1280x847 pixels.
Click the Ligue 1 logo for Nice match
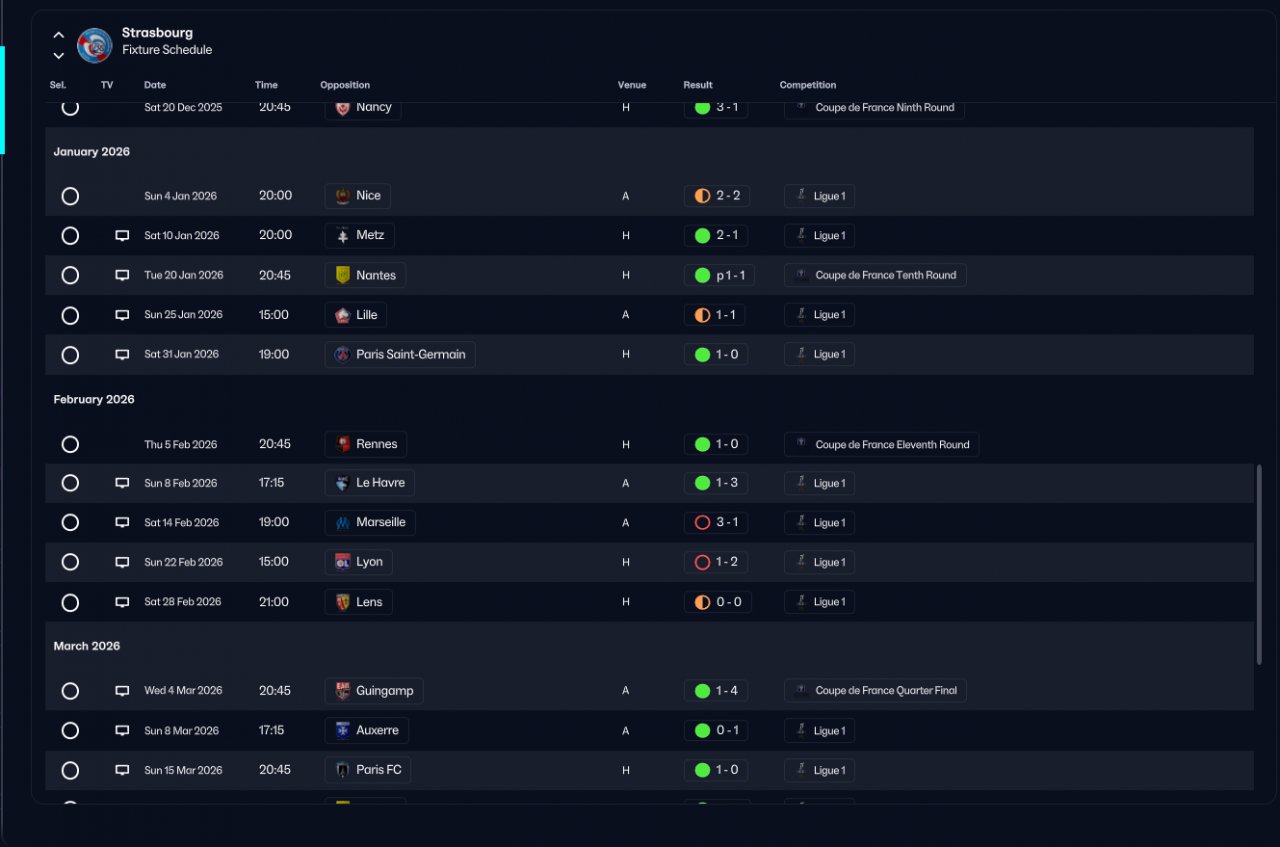(801, 196)
